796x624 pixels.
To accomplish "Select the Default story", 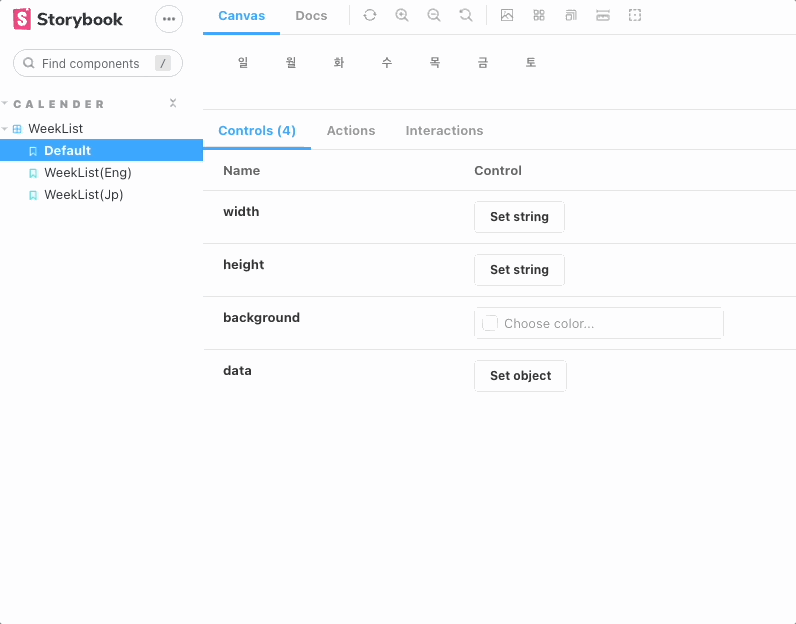I will click(x=102, y=150).
